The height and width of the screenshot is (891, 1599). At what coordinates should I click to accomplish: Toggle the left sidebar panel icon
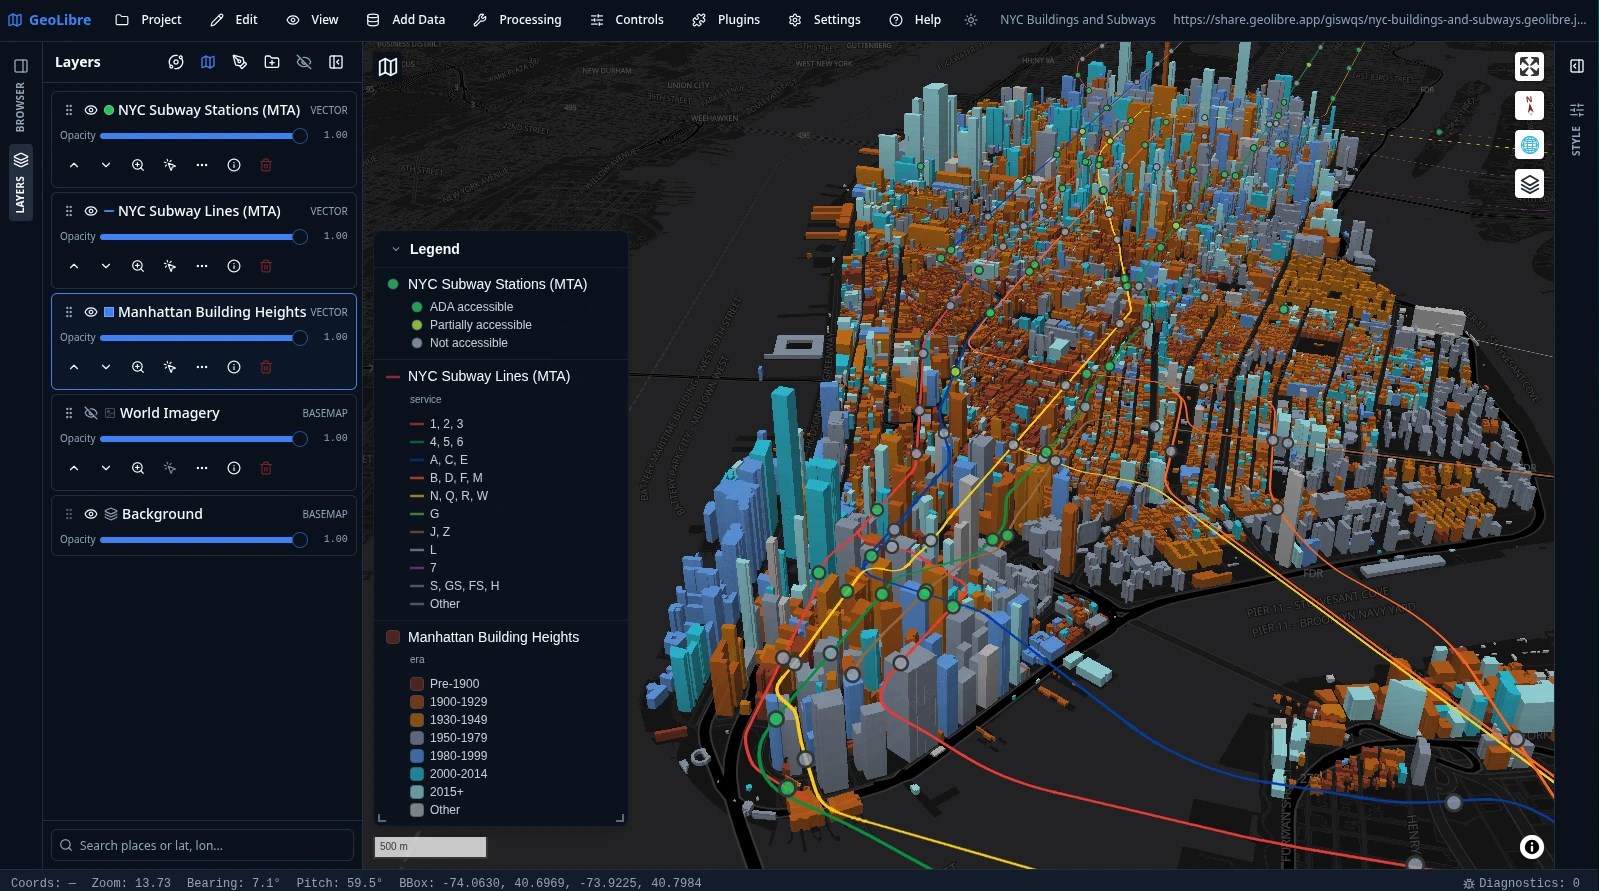pyautogui.click(x=20, y=66)
